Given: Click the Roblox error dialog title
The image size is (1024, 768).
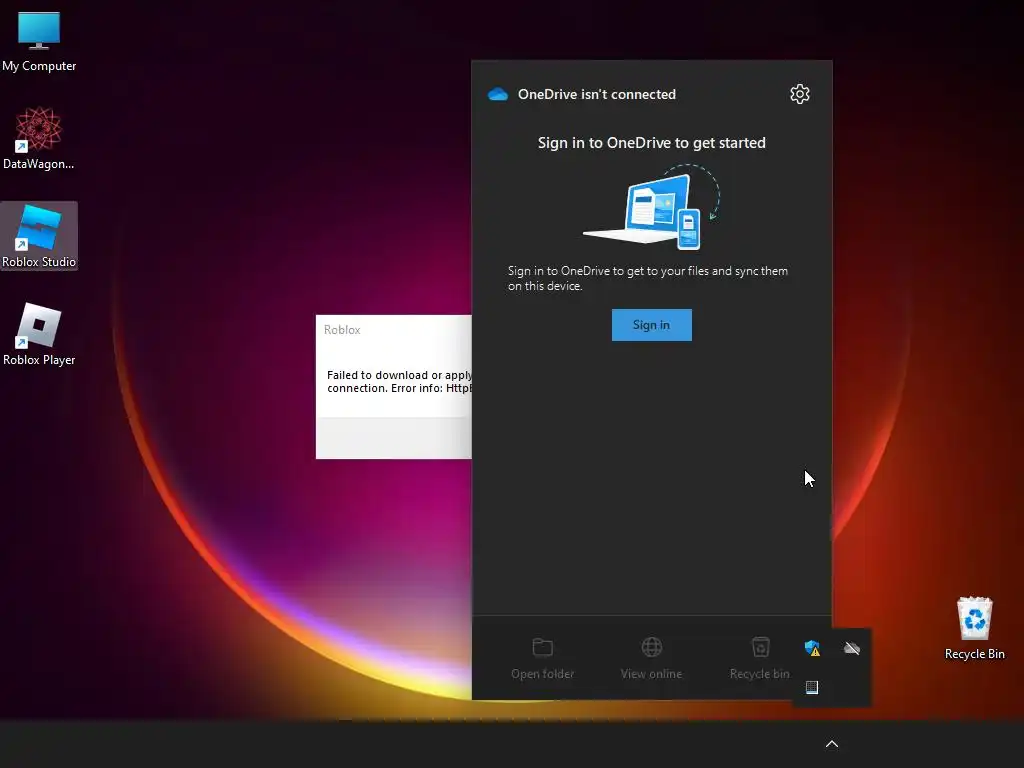Looking at the screenshot, I should [x=342, y=330].
